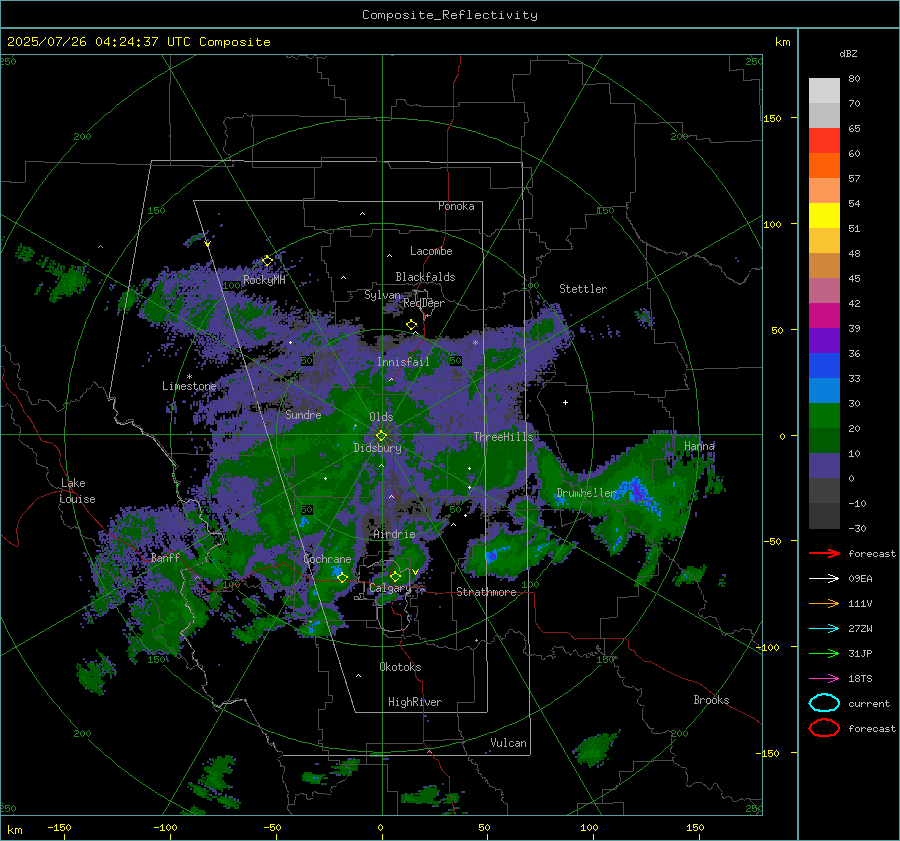
Task: Select the 51 dBZ yellow color swatch
Action: click(824, 216)
